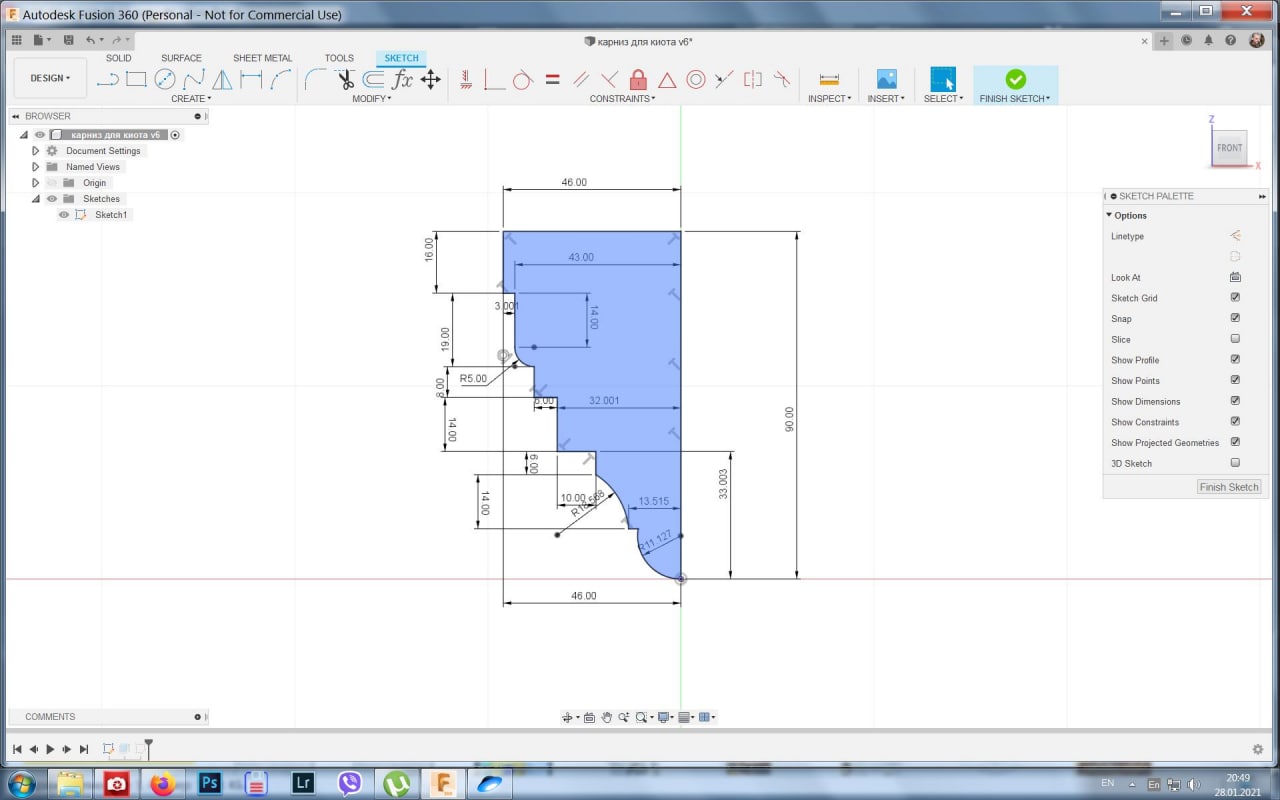The width and height of the screenshot is (1280, 800).
Task: Click Finish Sketch in the Sketch Palette
Action: coord(1229,487)
